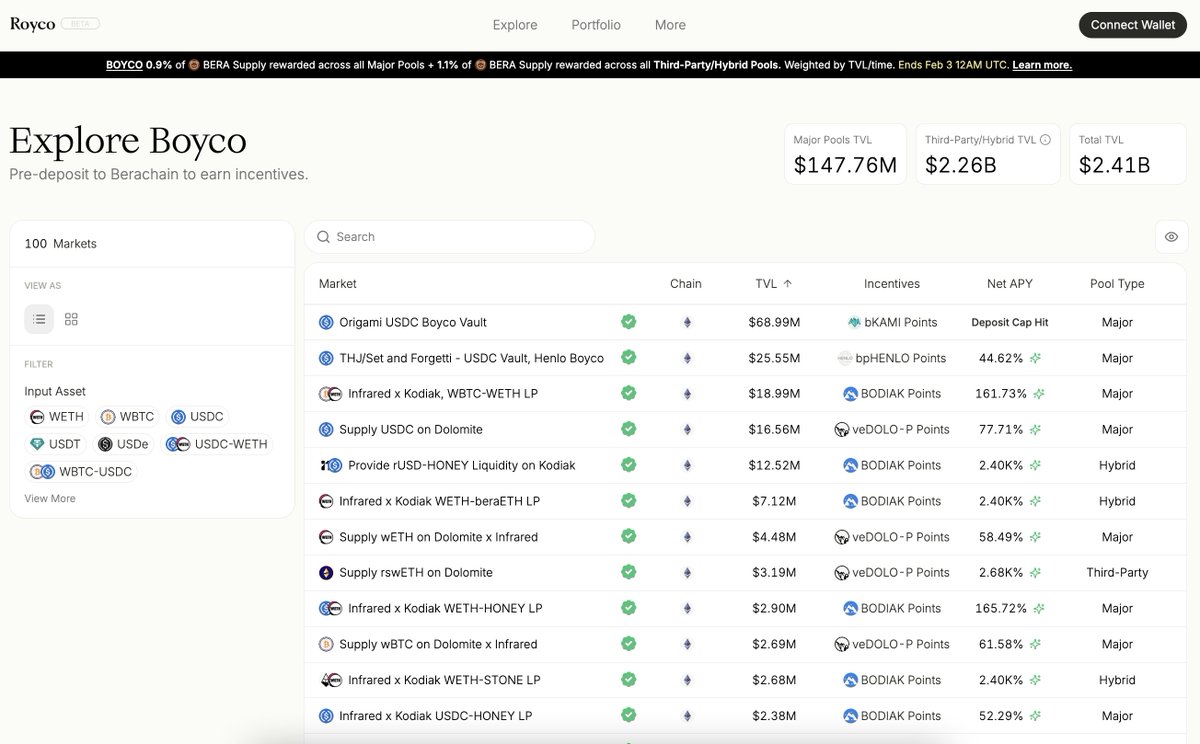This screenshot has height=744, width=1200.
Task: Click the bKAMI Points incentive icon
Action: (854, 322)
